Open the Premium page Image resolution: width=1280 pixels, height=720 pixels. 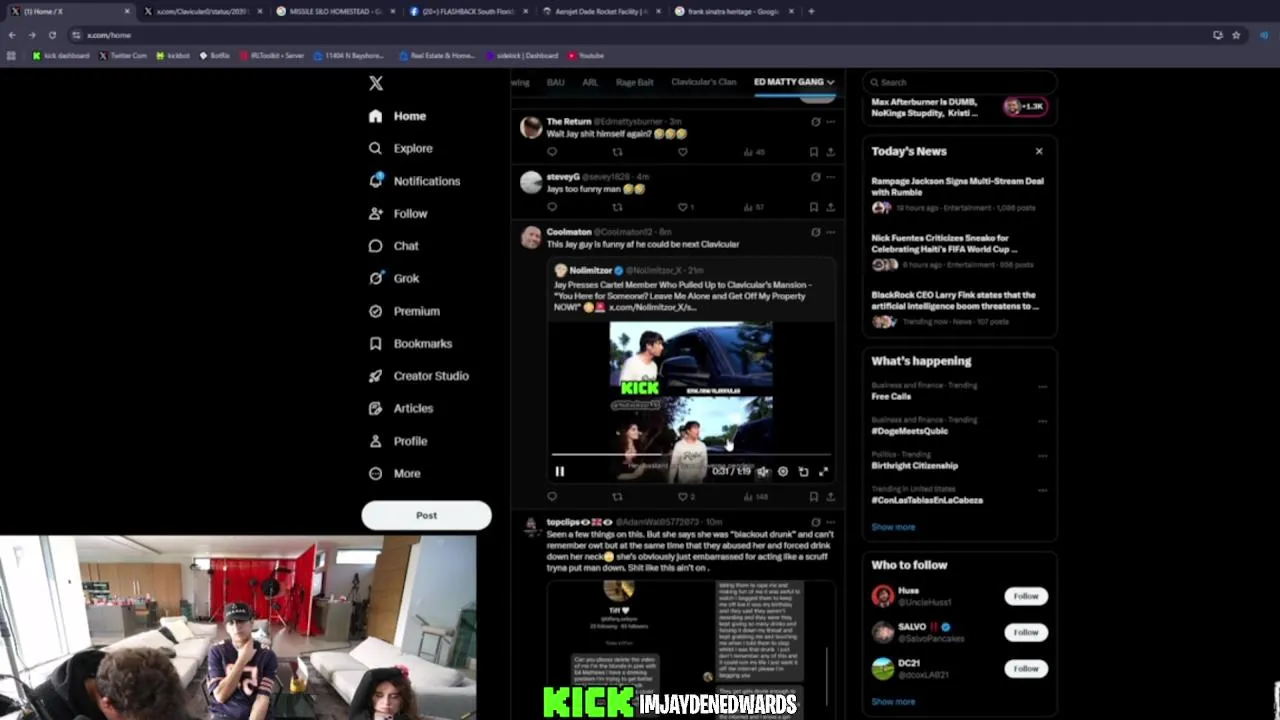pyautogui.click(x=404, y=311)
